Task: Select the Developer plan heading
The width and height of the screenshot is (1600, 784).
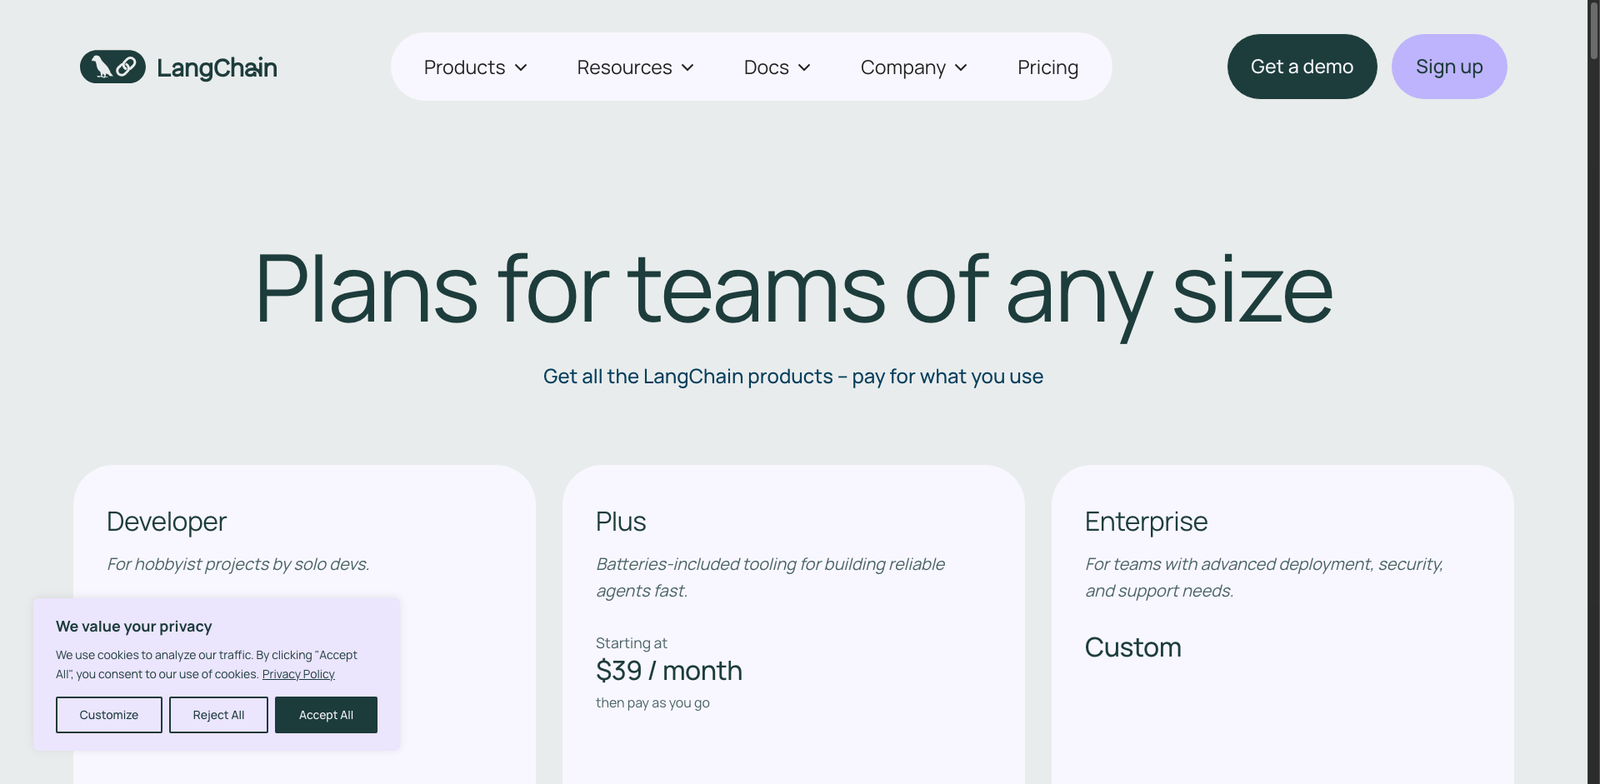Action: coord(167,522)
